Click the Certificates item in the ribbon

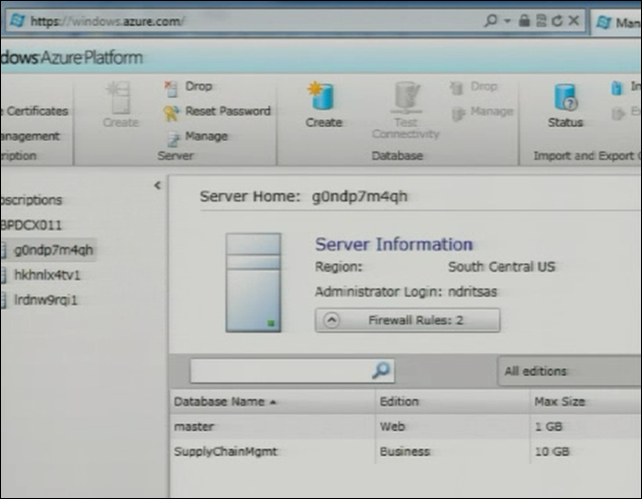(x=36, y=111)
